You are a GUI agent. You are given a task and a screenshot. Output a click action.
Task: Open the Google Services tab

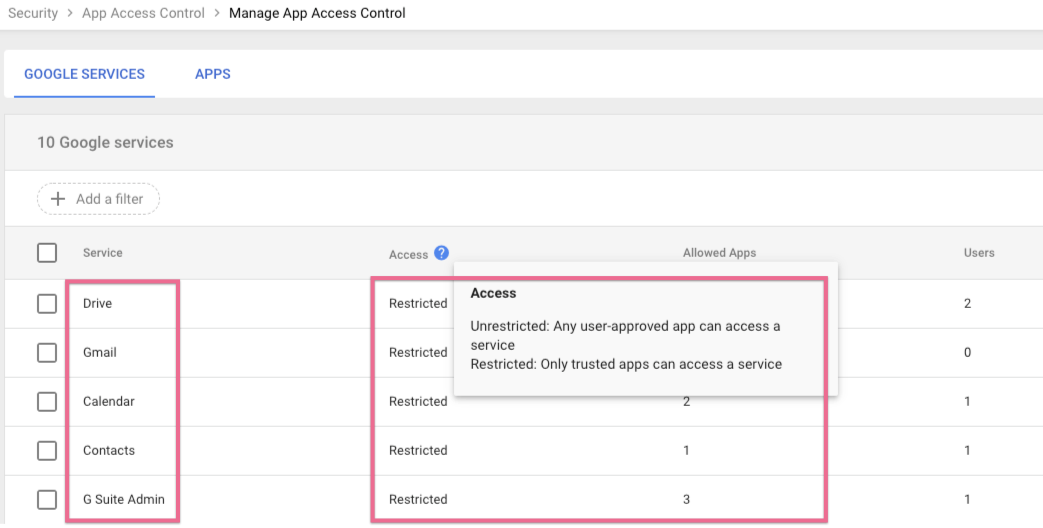pos(84,74)
